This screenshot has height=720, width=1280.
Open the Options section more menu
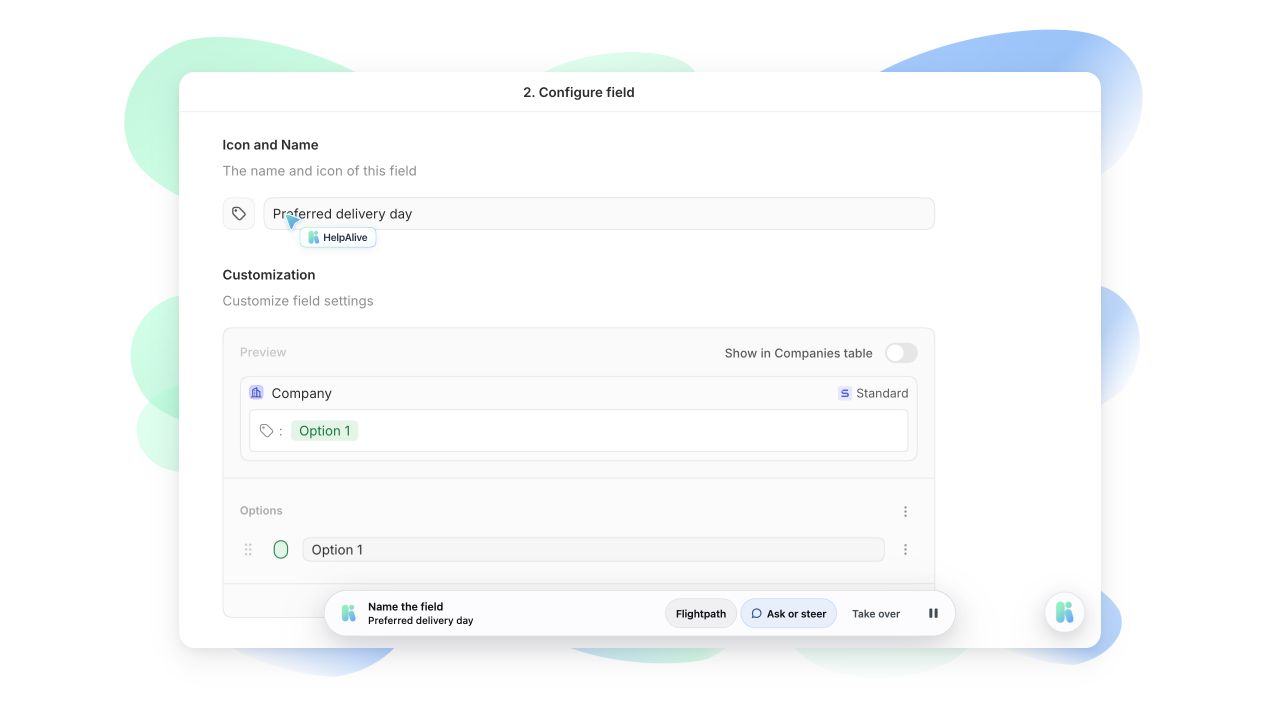906,511
